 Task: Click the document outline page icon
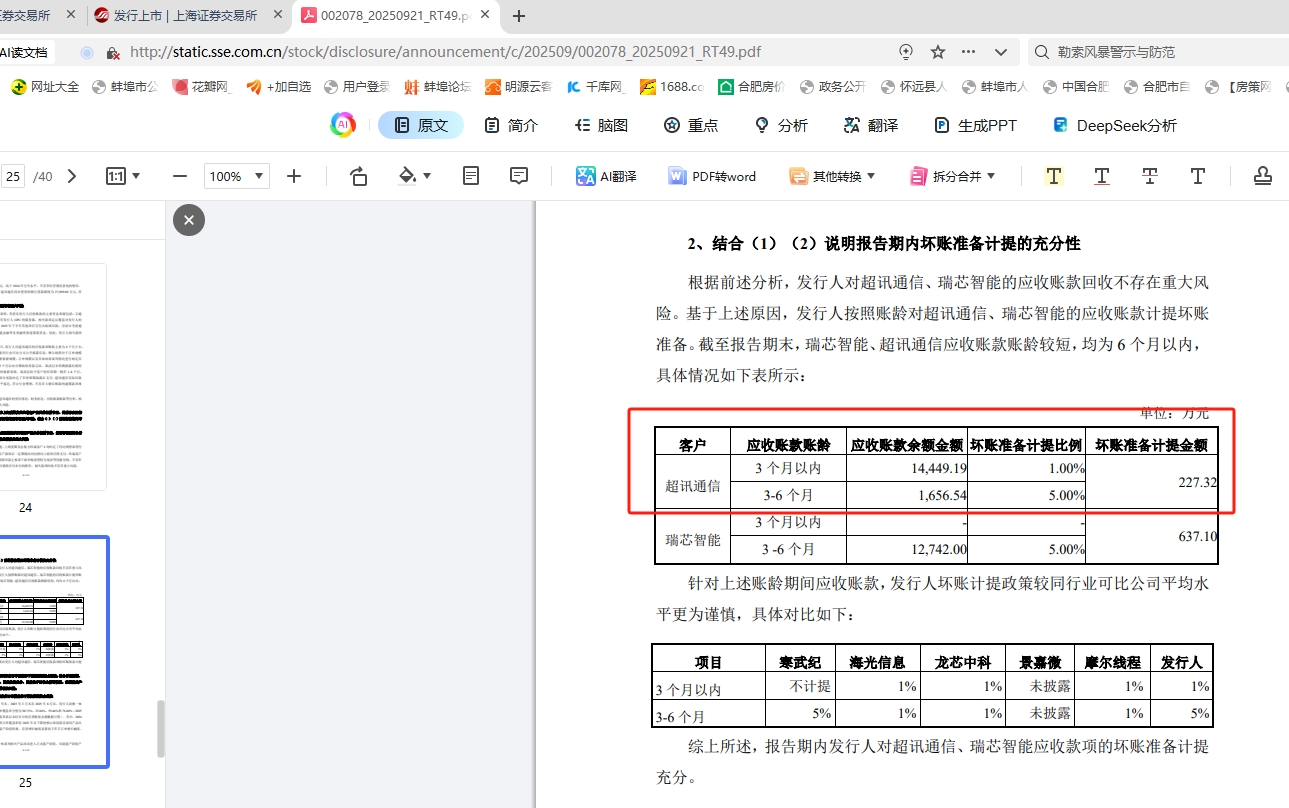click(471, 176)
